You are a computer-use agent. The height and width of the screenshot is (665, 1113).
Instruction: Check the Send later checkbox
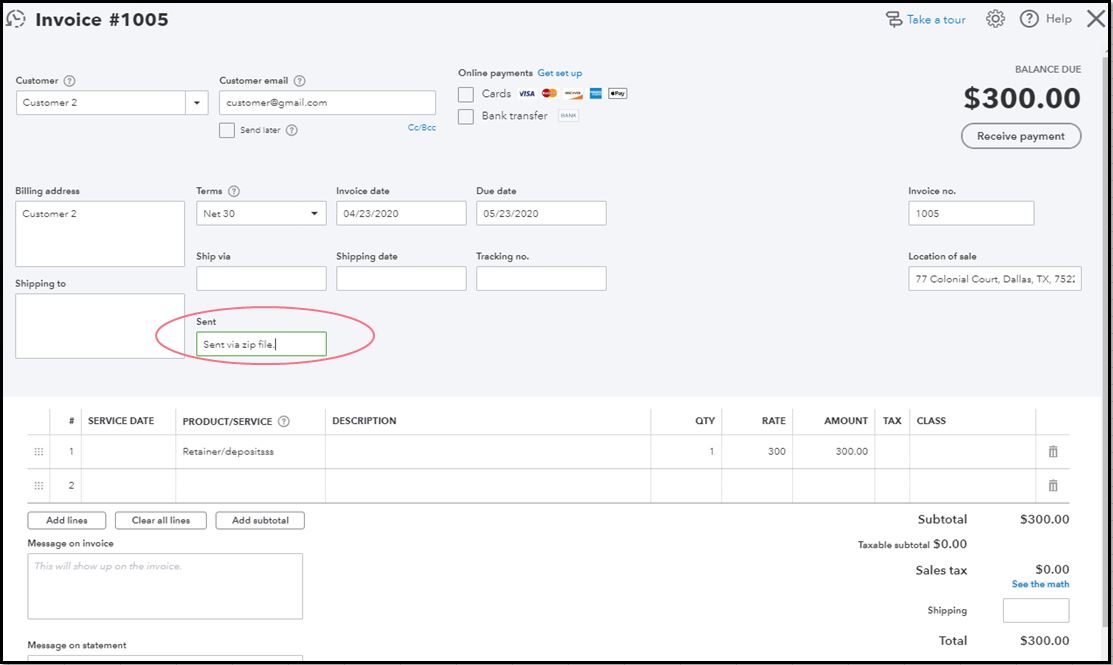click(x=226, y=130)
